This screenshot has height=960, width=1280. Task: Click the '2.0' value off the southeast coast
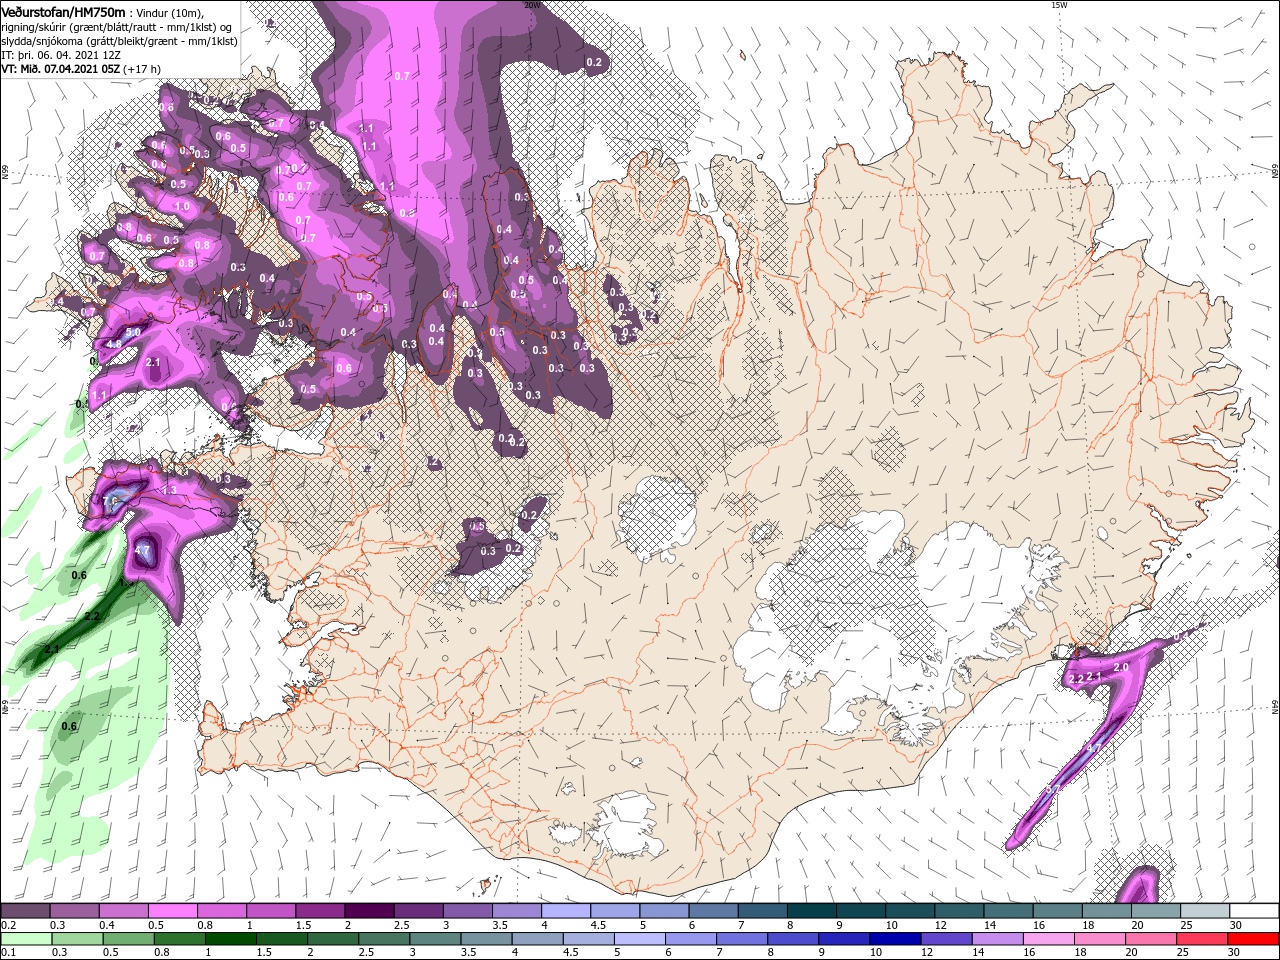1121,667
